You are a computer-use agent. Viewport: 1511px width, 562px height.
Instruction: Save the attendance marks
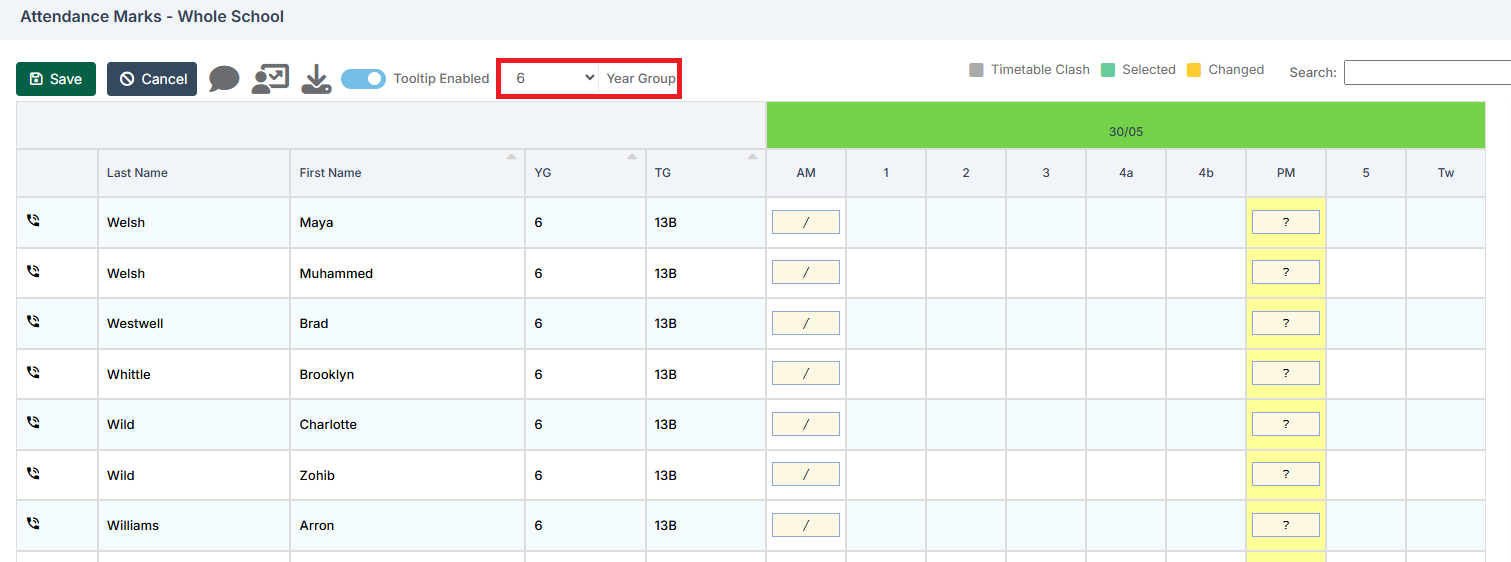coord(56,79)
